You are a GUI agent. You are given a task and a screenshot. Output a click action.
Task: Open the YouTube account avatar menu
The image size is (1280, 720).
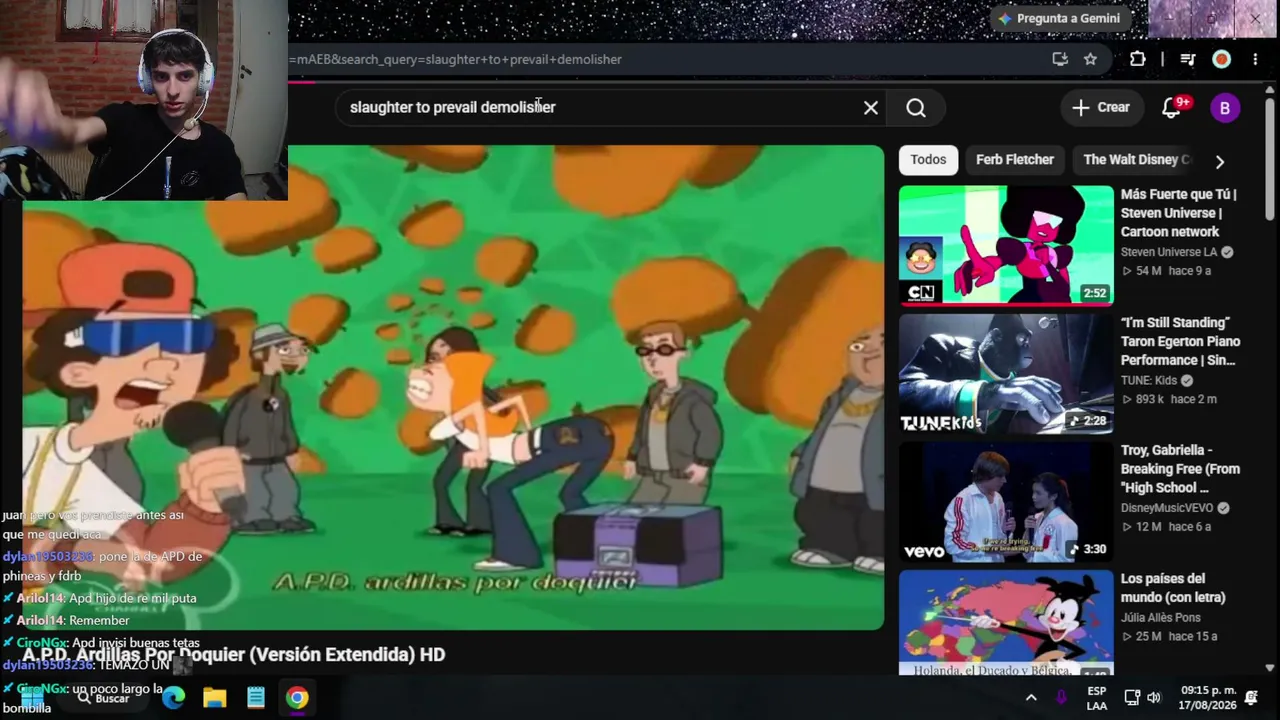pos(1225,108)
